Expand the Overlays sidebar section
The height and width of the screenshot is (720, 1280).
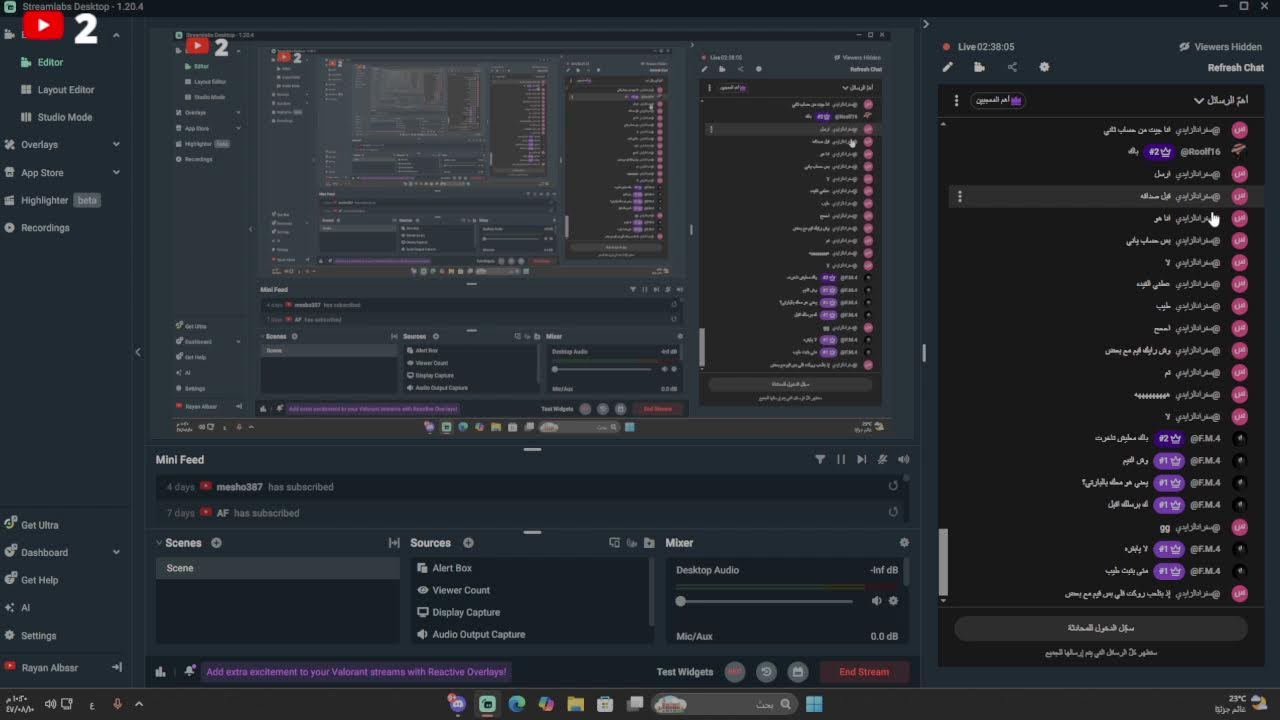(116, 145)
